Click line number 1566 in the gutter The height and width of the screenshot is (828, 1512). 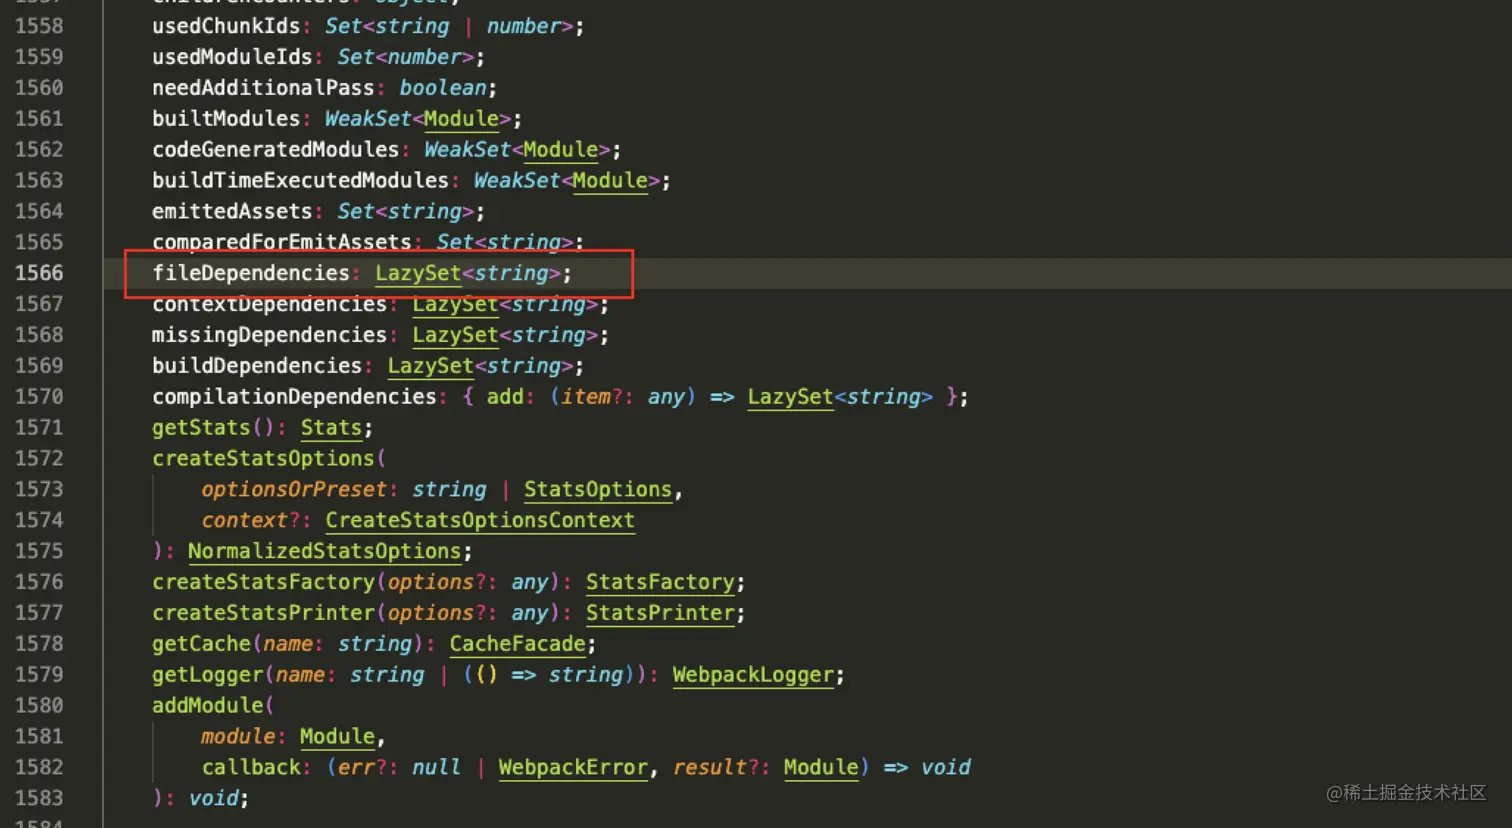(39, 273)
